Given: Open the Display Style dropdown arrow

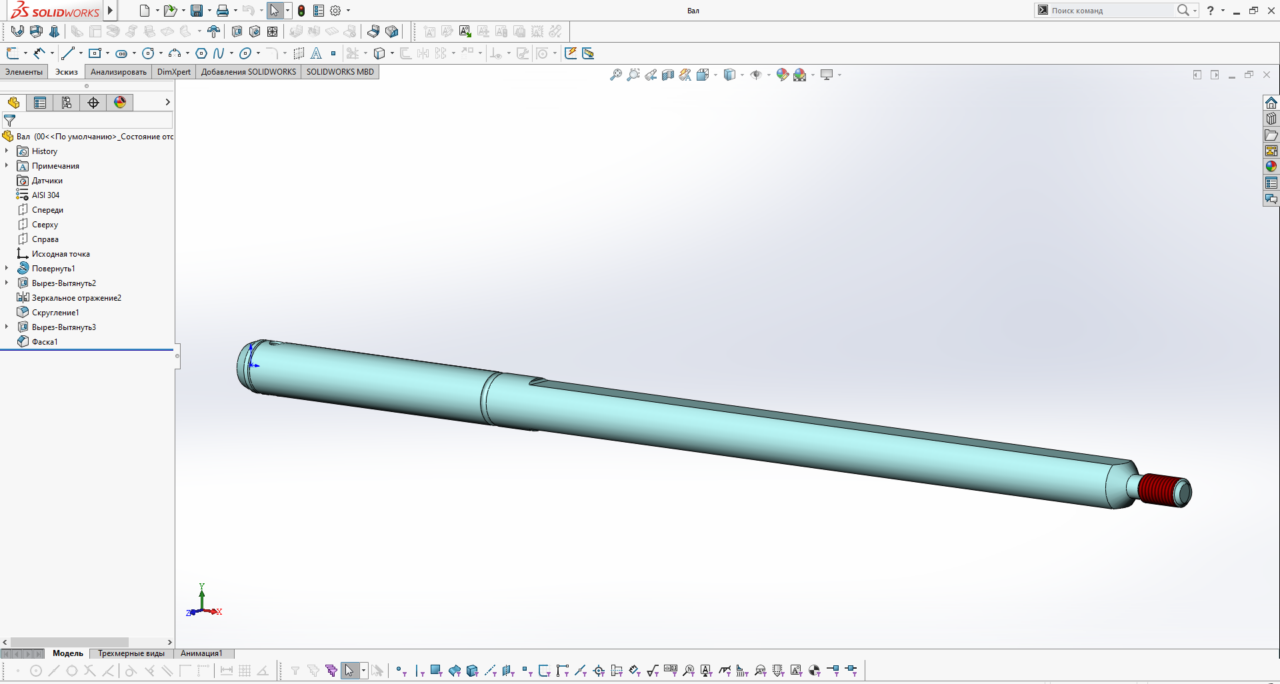Looking at the screenshot, I should [x=740, y=75].
